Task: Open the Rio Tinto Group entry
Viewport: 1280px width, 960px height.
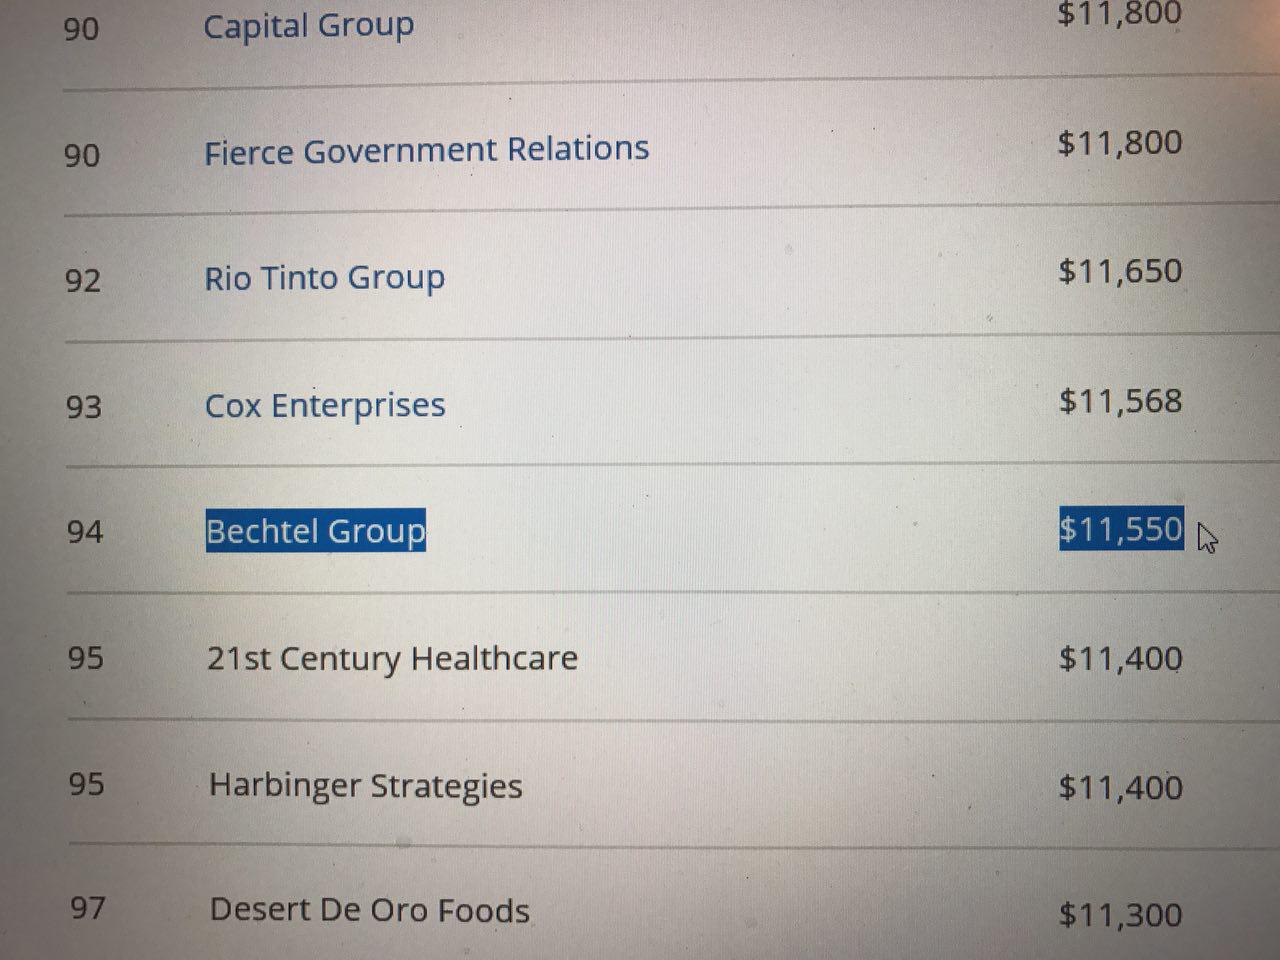Action: pos(324,278)
